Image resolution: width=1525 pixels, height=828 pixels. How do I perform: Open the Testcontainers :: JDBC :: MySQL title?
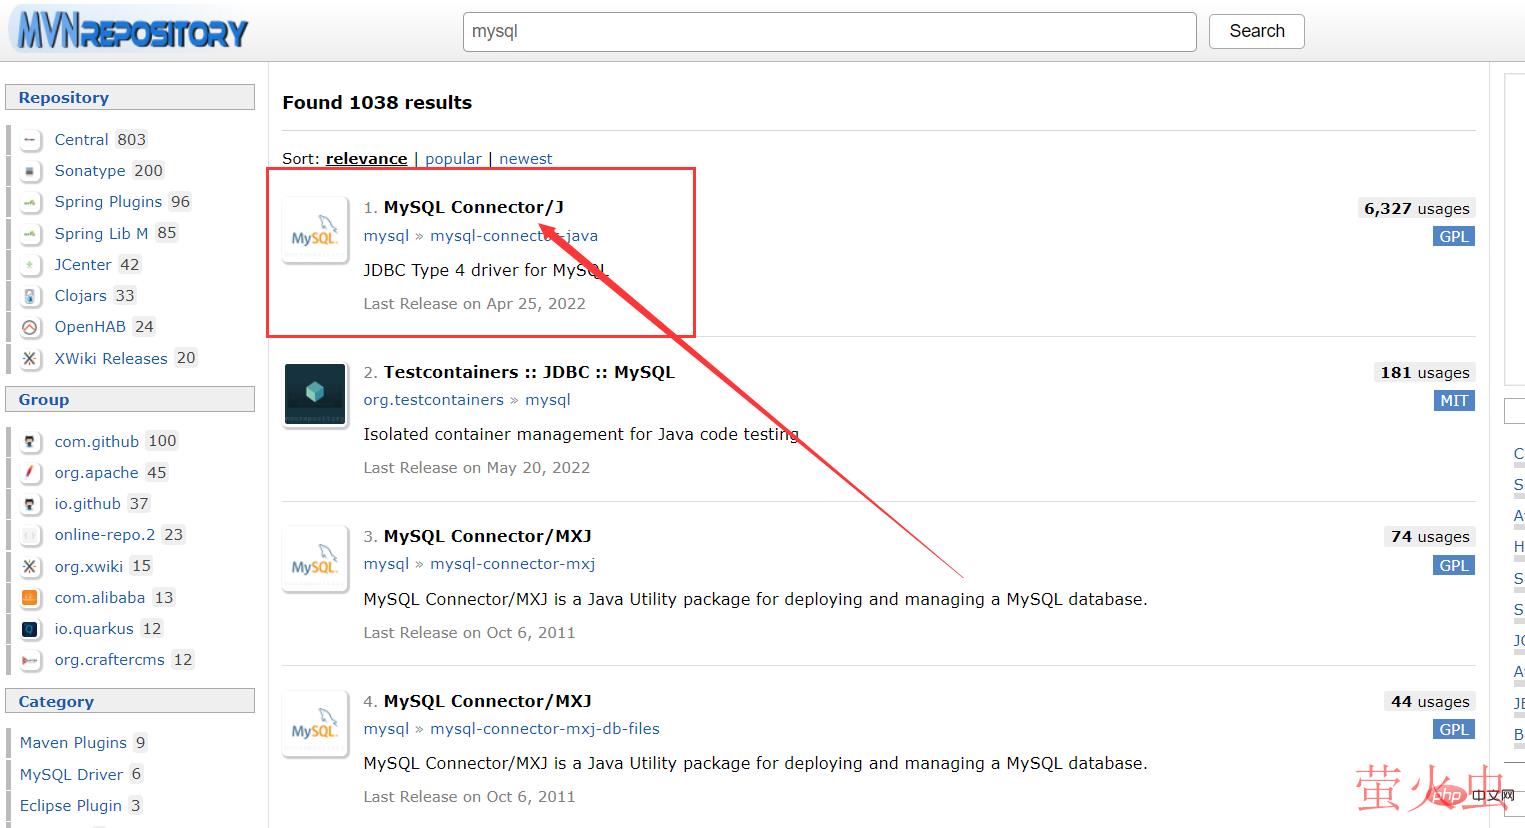(529, 372)
